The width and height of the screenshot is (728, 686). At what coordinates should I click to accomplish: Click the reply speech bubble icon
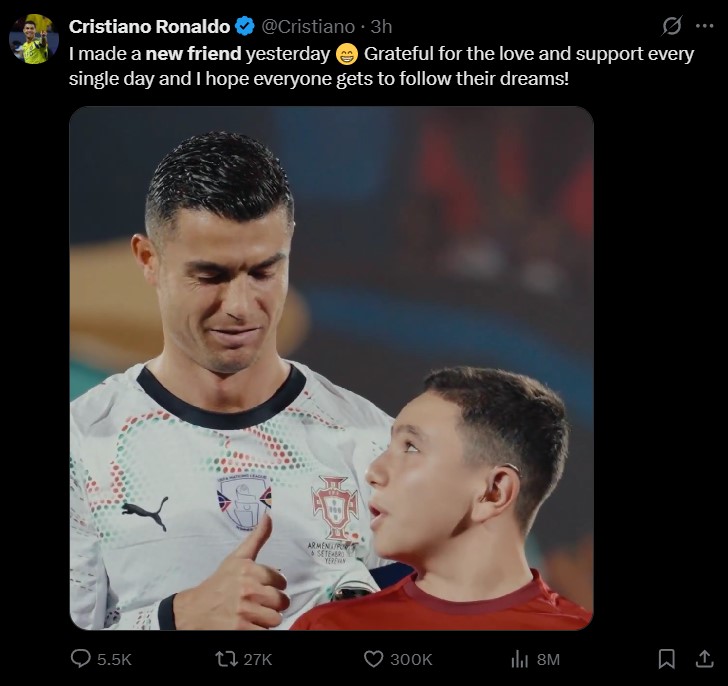tap(81, 659)
